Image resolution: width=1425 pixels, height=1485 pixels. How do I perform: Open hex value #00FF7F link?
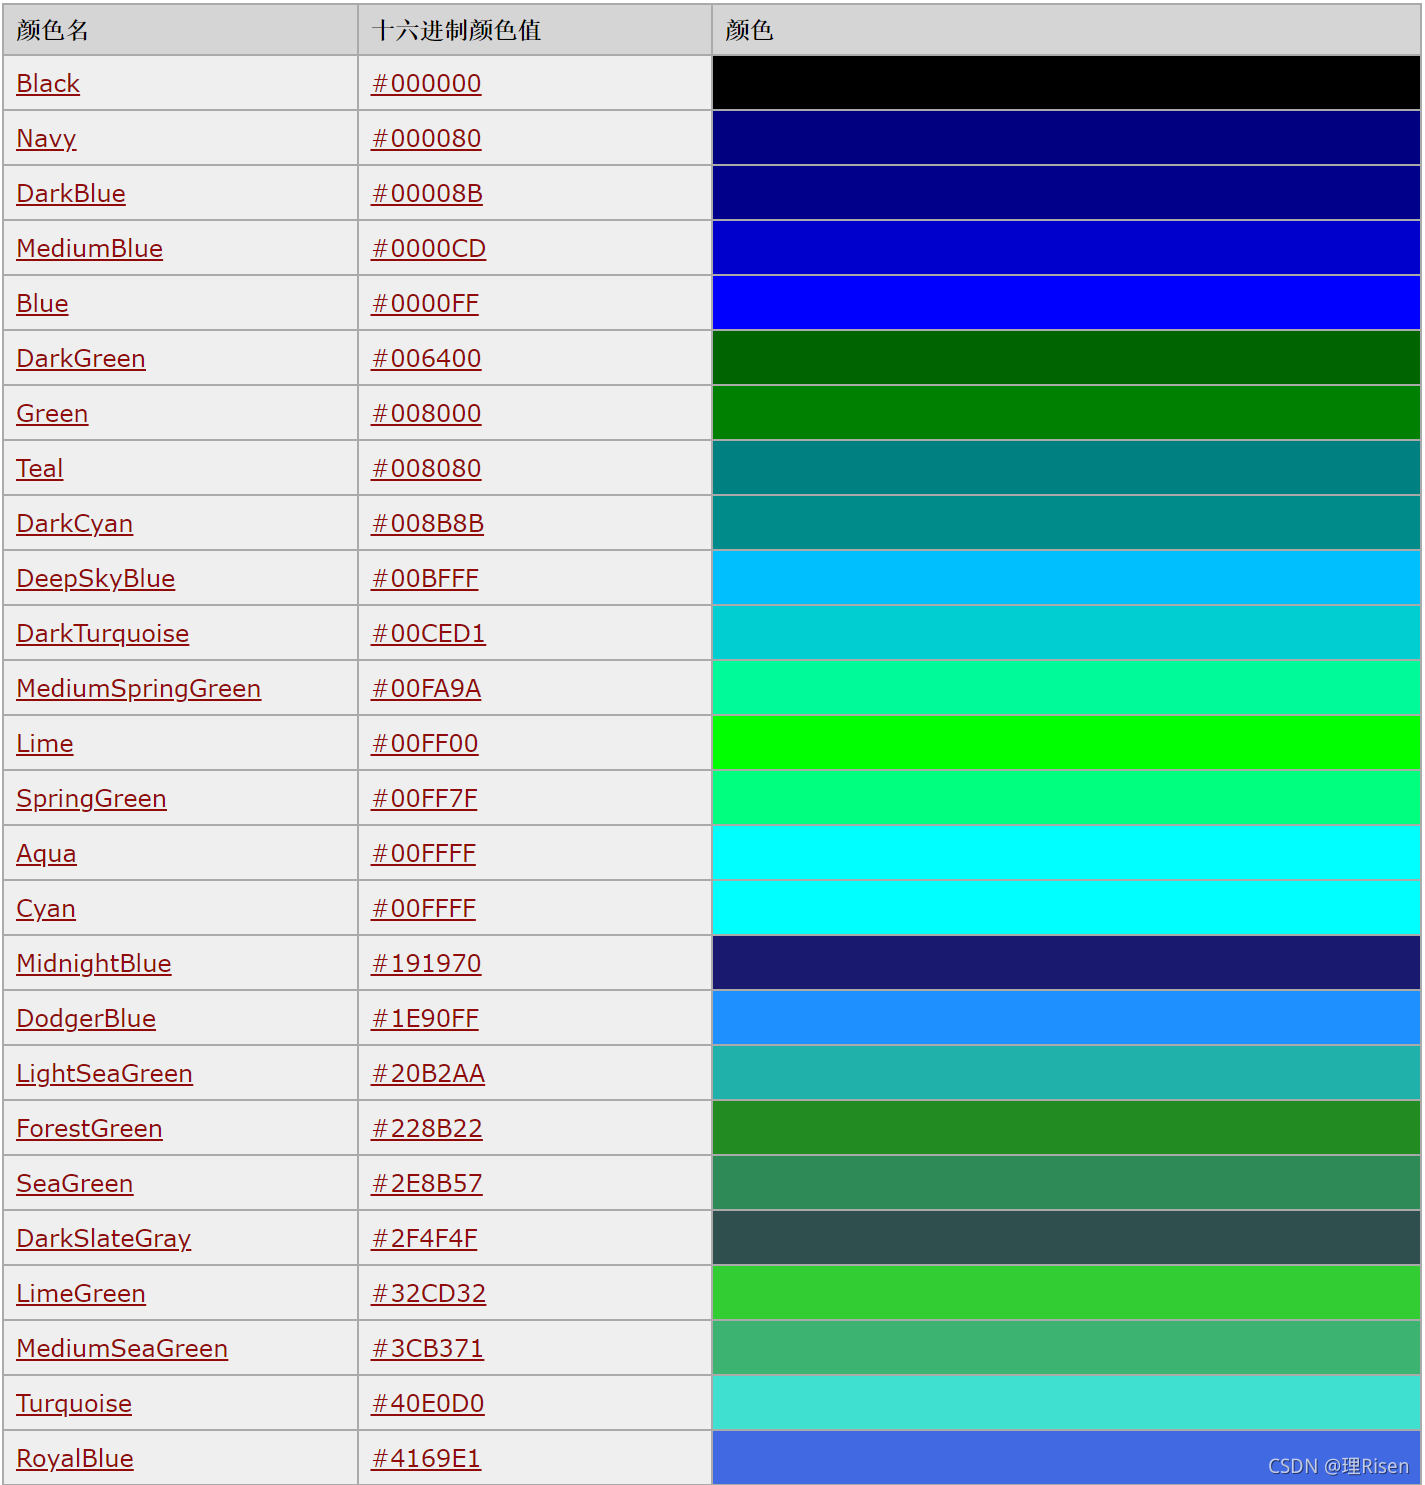coord(425,799)
